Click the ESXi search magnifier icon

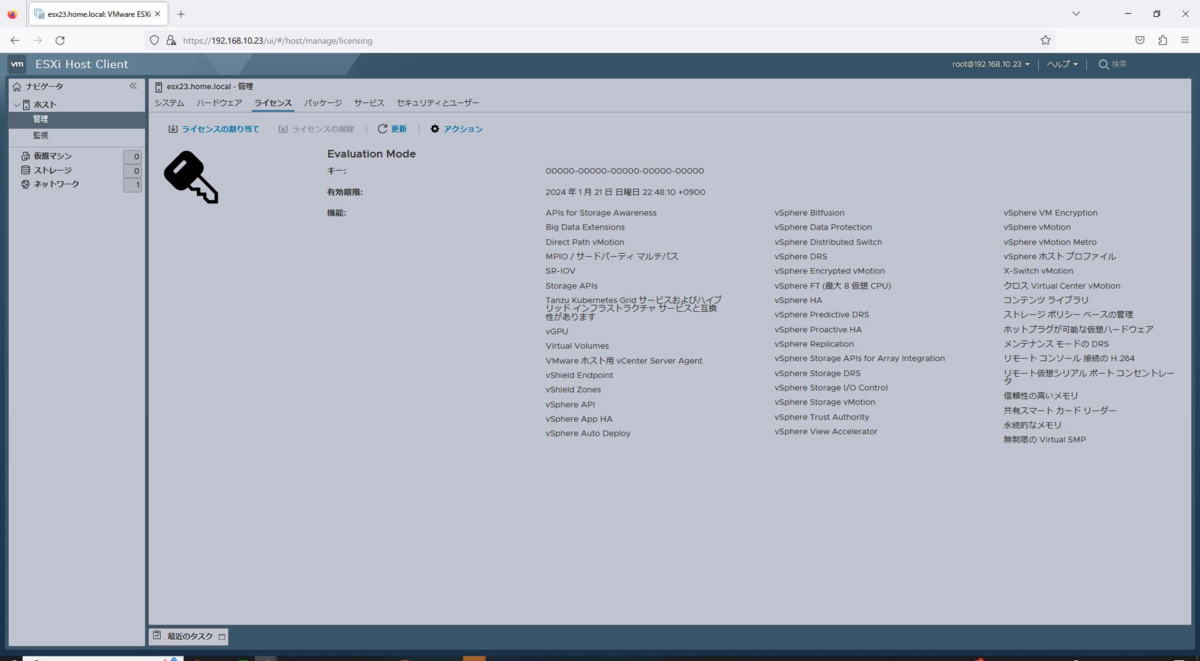(x=1104, y=64)
